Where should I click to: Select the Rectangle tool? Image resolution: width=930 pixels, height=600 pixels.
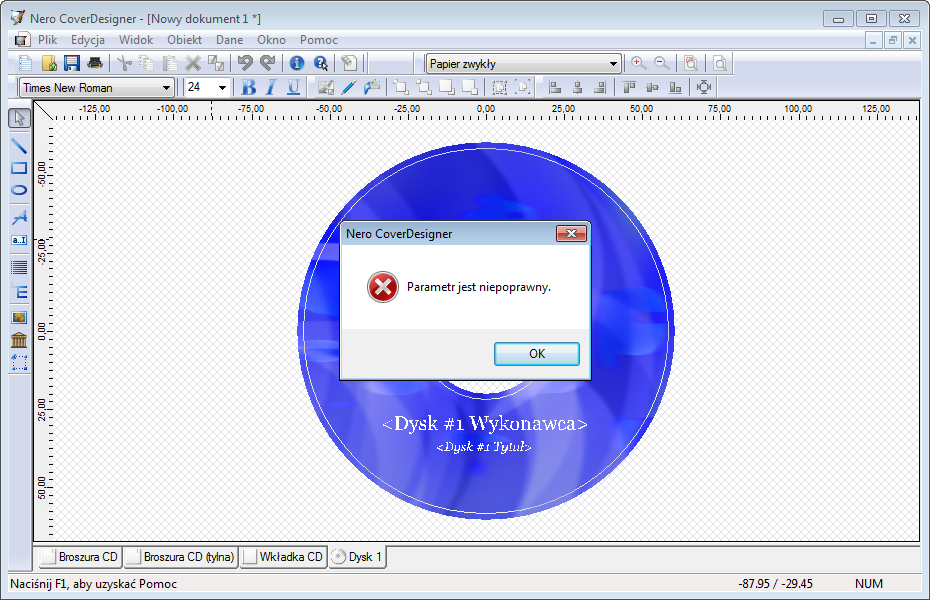coord(19,168)
